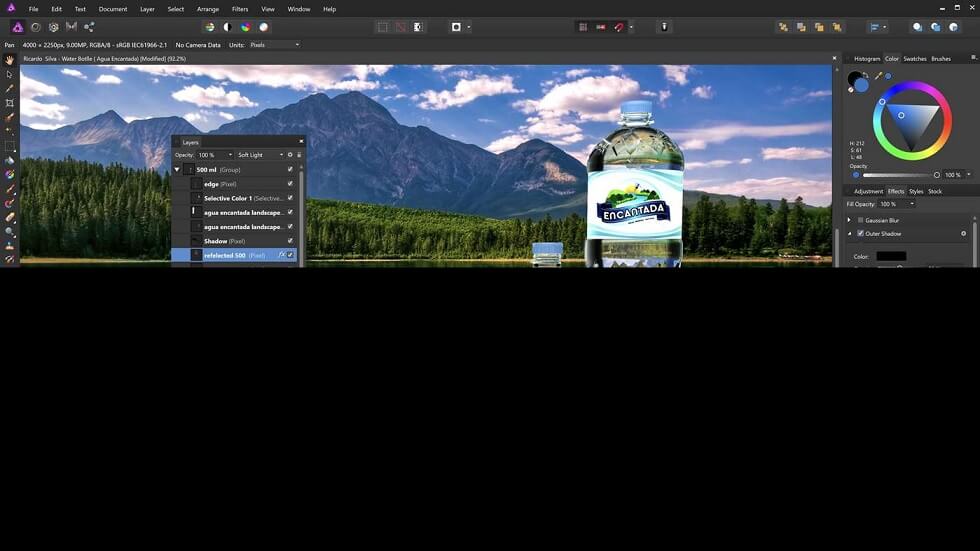Adjust the color Opacity slider
The height and width of the screenshot is (551, 980).
[x=900, y=175]
